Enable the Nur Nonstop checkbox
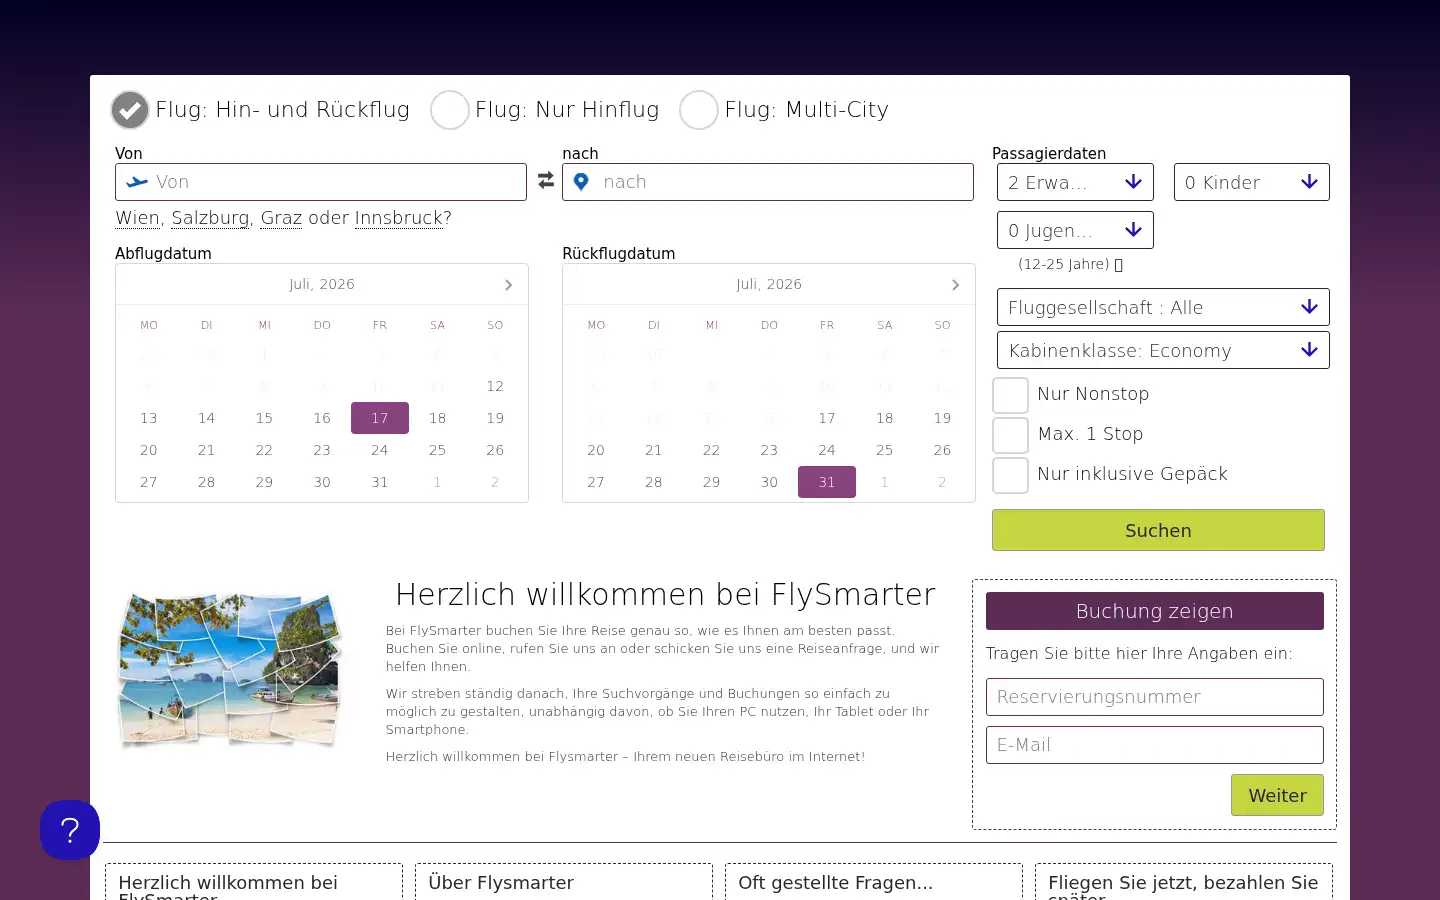This screenshot has height=900, width=1440. (x=1010, y=395)
